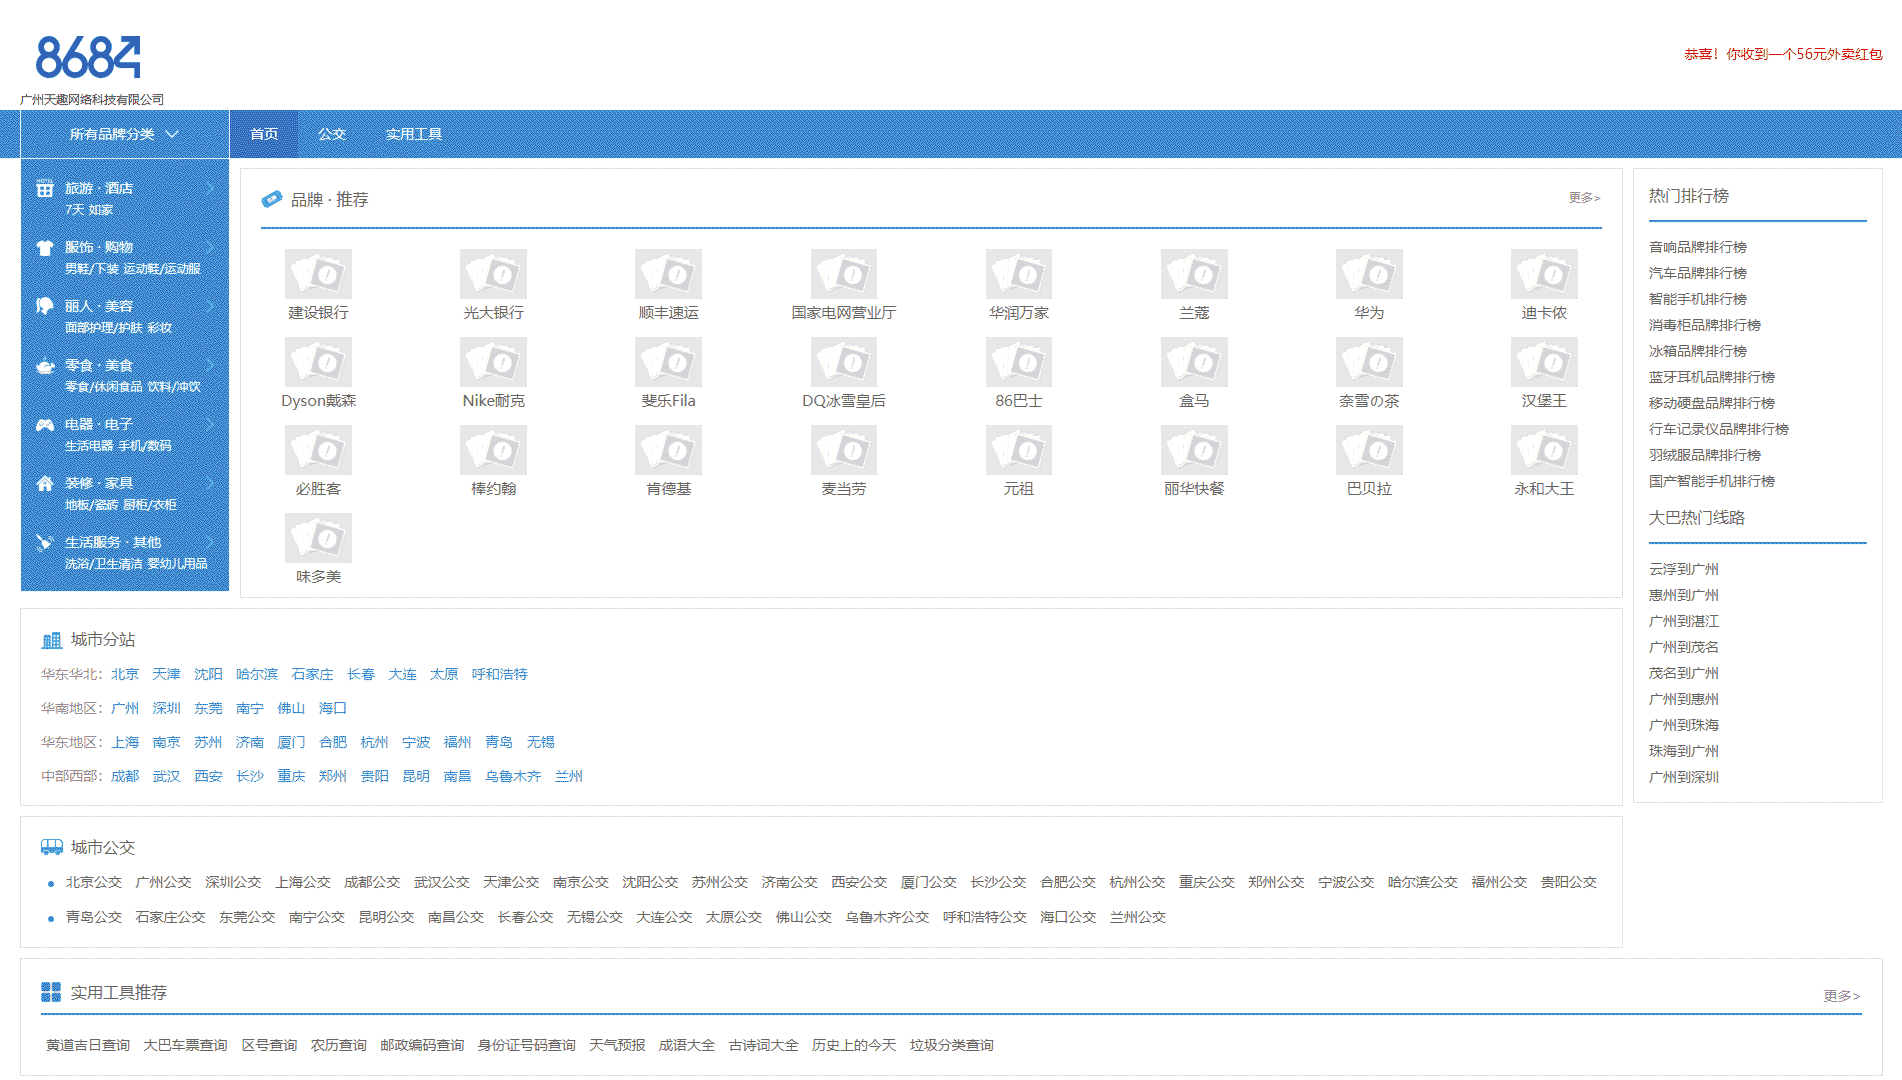
Task: Open the 味多美 brand thumbnail
Action: point(318,538)
